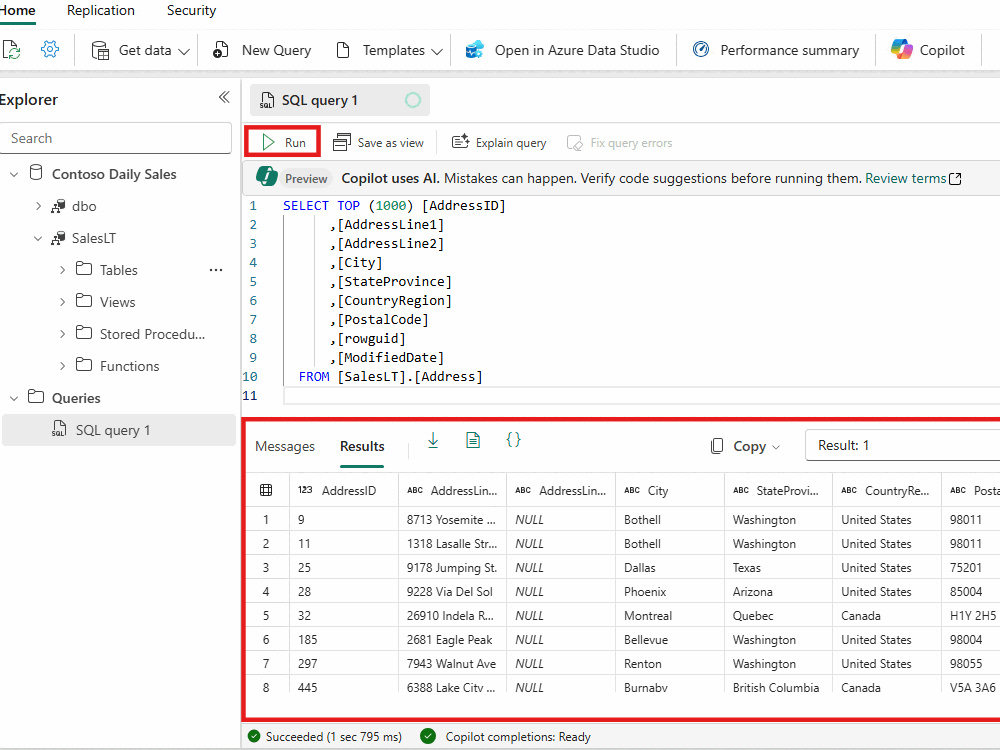Select the 'Arizona' cell
This screenshot has height=750, width=1000.
pos(779,591)
